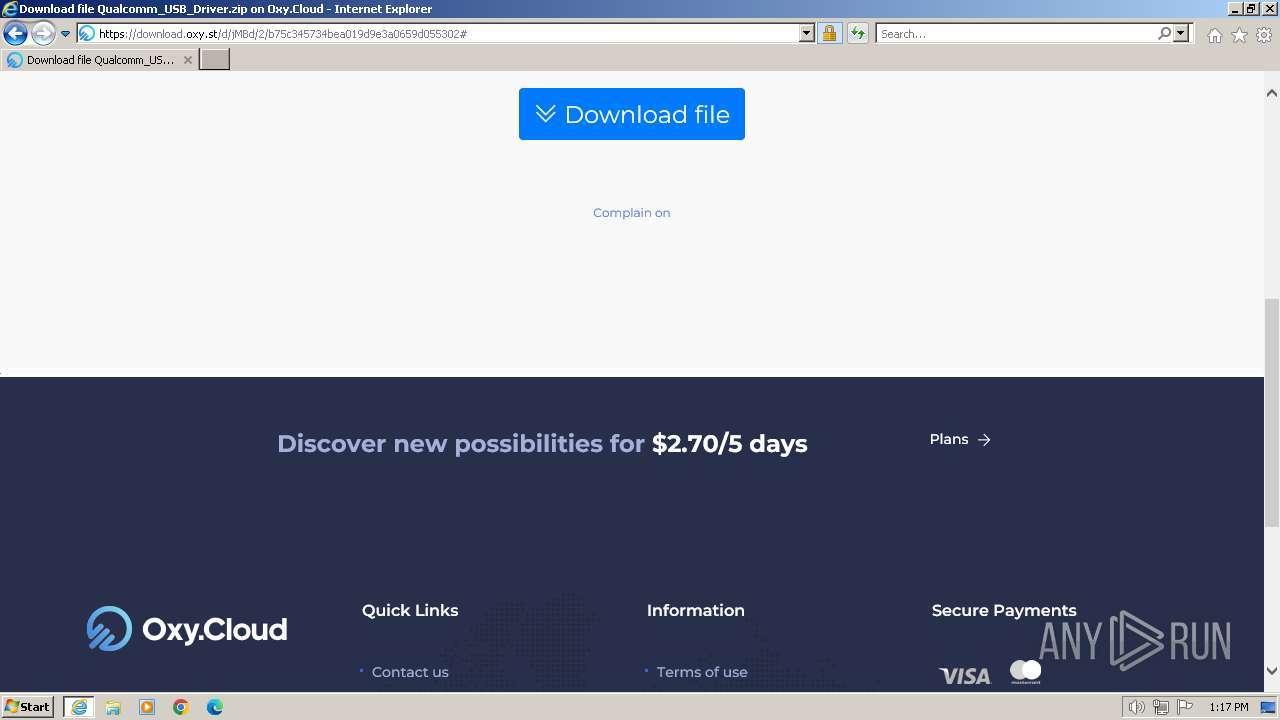Expand the address bar autocomplete dropdown
The image size is (1280, 720).
click(x=807, y=34)
